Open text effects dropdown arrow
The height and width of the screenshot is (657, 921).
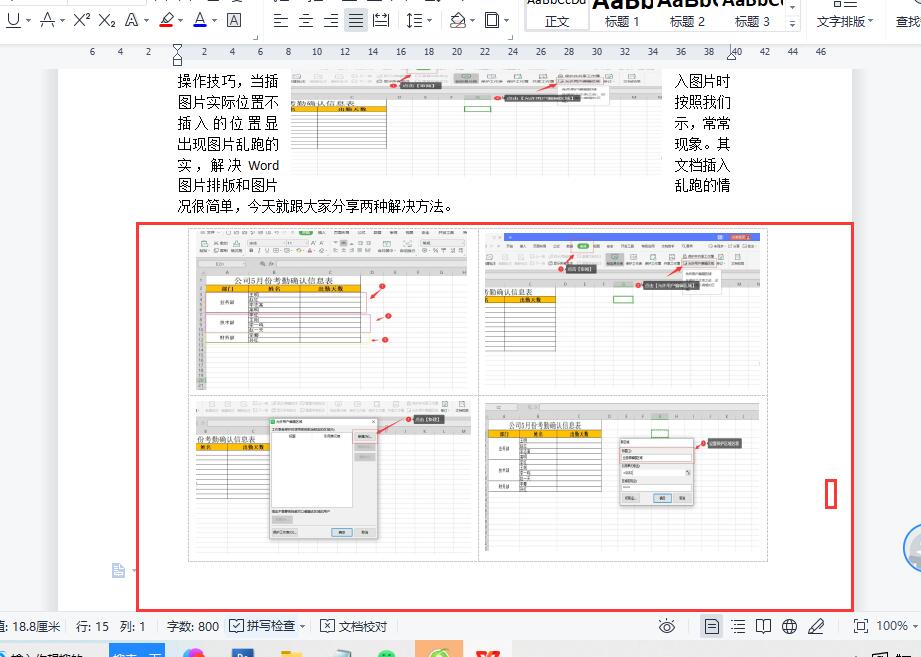pos(146,21)
